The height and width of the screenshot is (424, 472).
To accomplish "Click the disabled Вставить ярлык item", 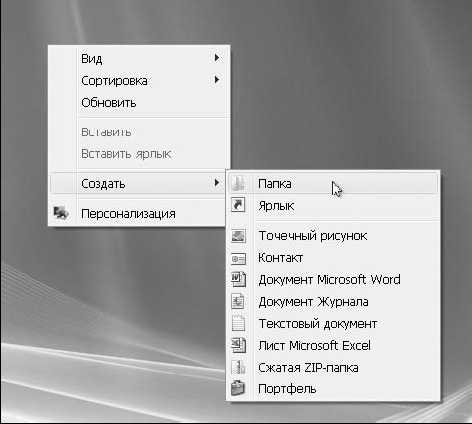I will (x=126, y=154).
